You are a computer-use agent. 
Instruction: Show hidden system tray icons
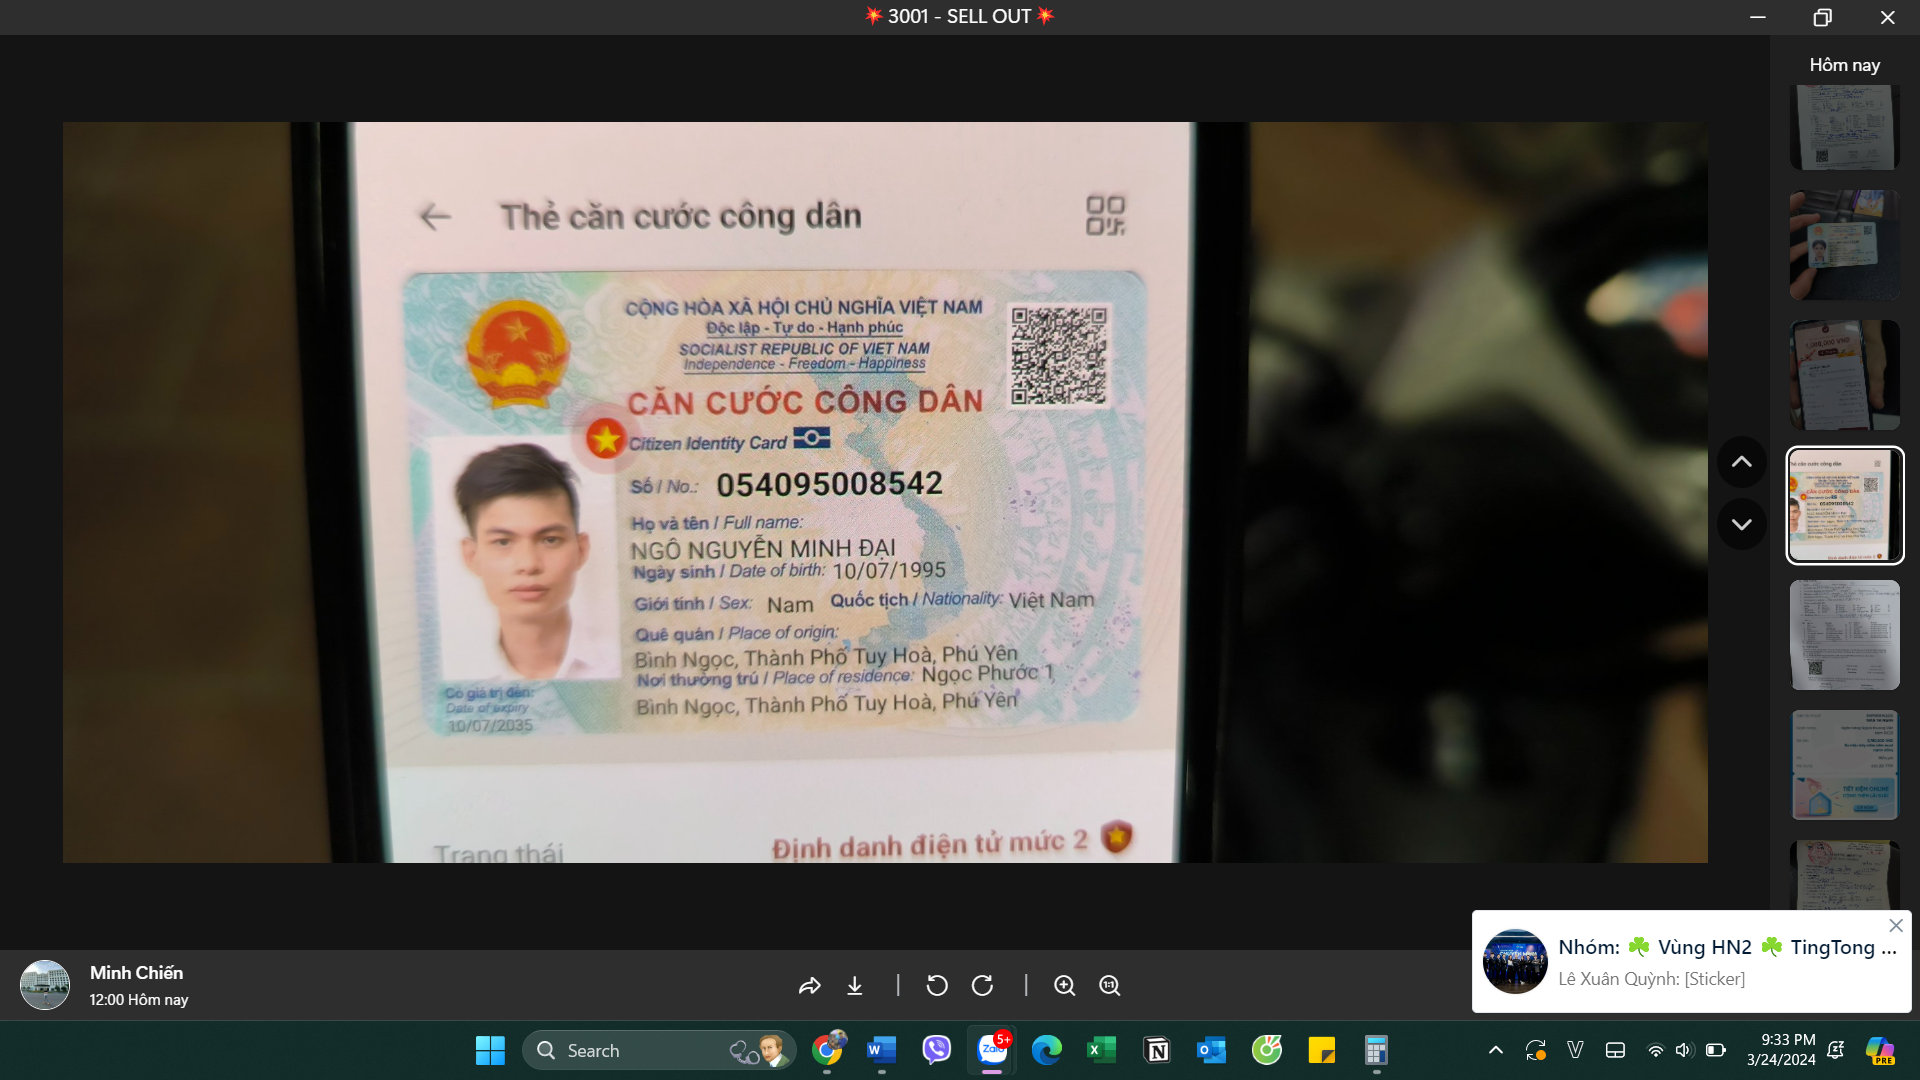(x=1496, y=1050)
